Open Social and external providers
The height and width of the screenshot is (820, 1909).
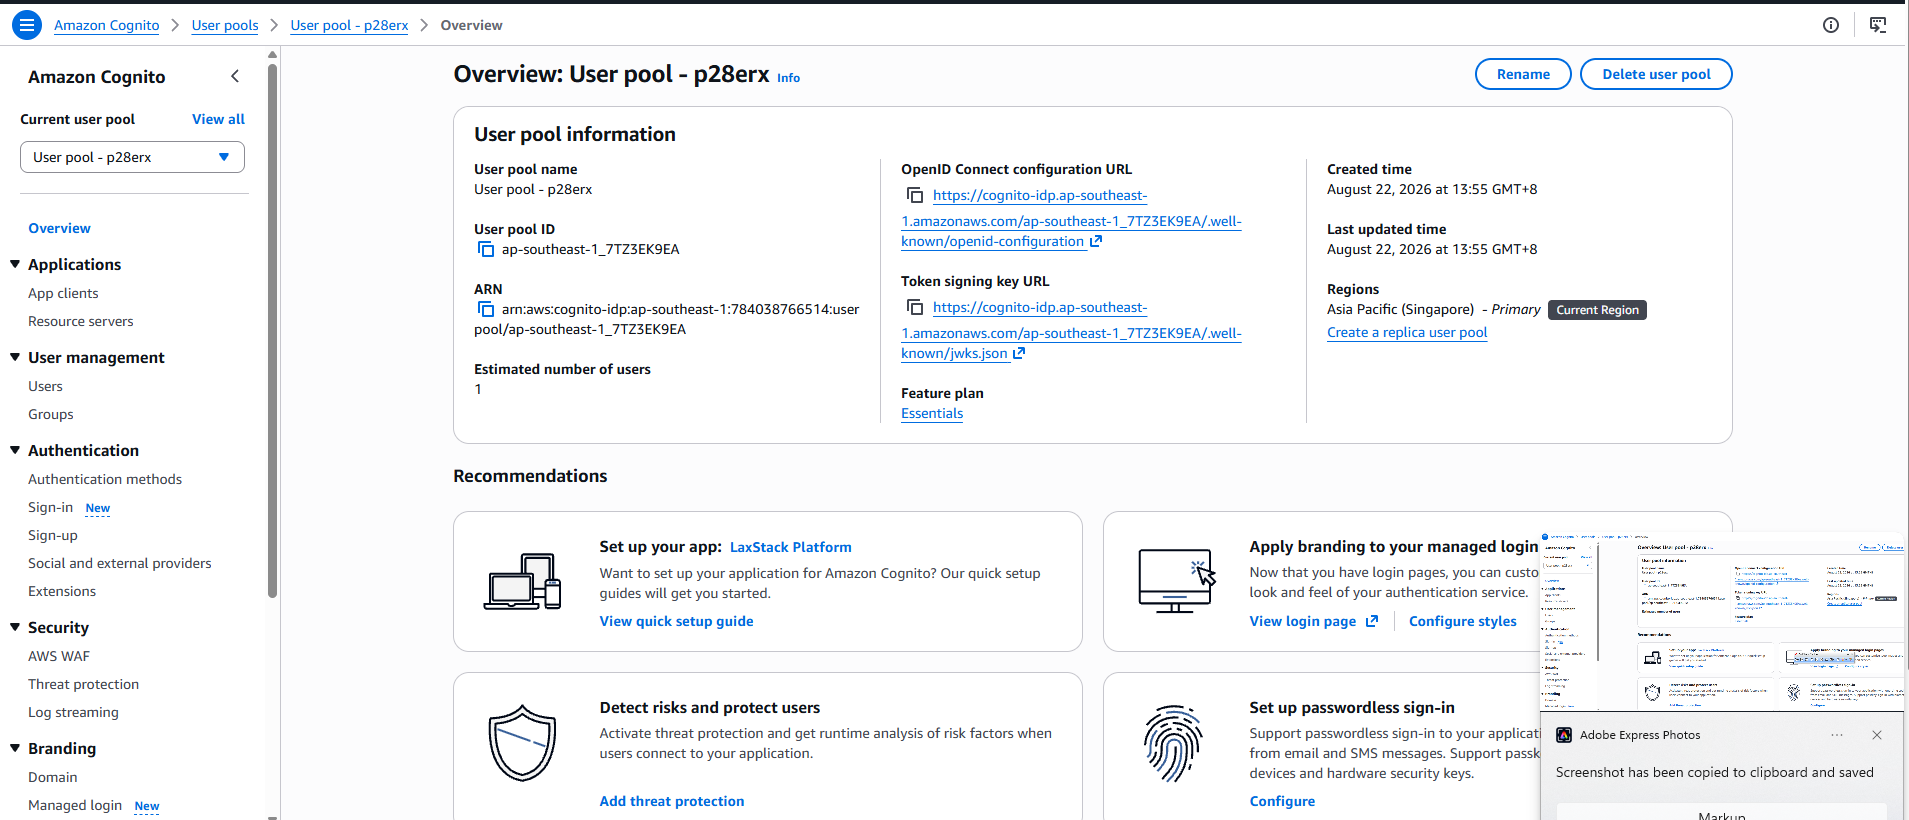coord(120,563)
